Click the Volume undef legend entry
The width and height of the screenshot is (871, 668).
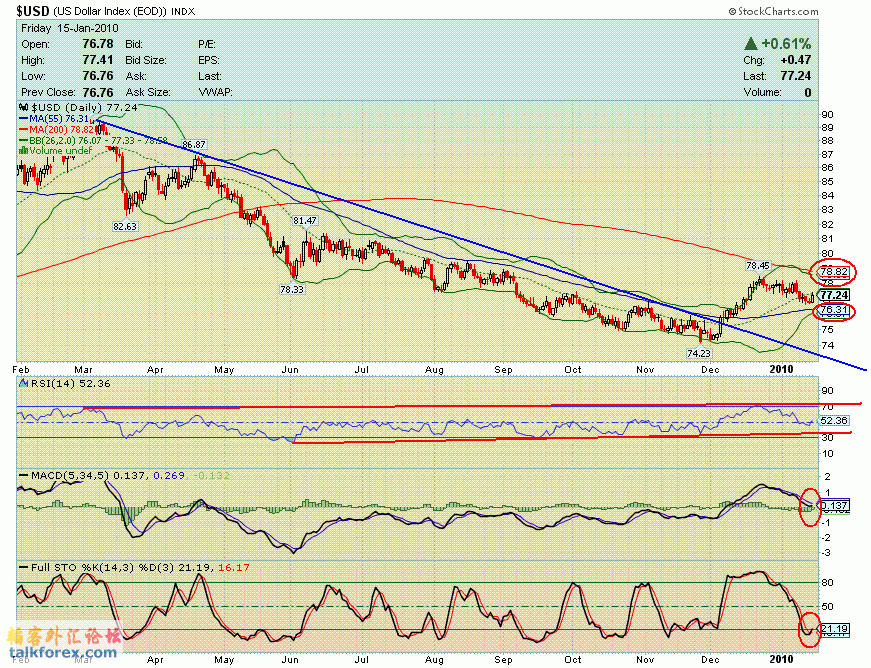tap(56, 150)
